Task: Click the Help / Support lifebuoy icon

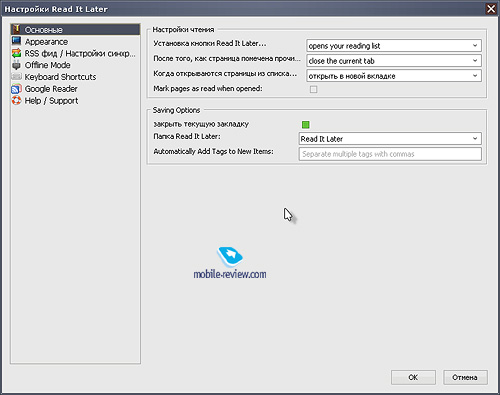Action: [16, 100]
